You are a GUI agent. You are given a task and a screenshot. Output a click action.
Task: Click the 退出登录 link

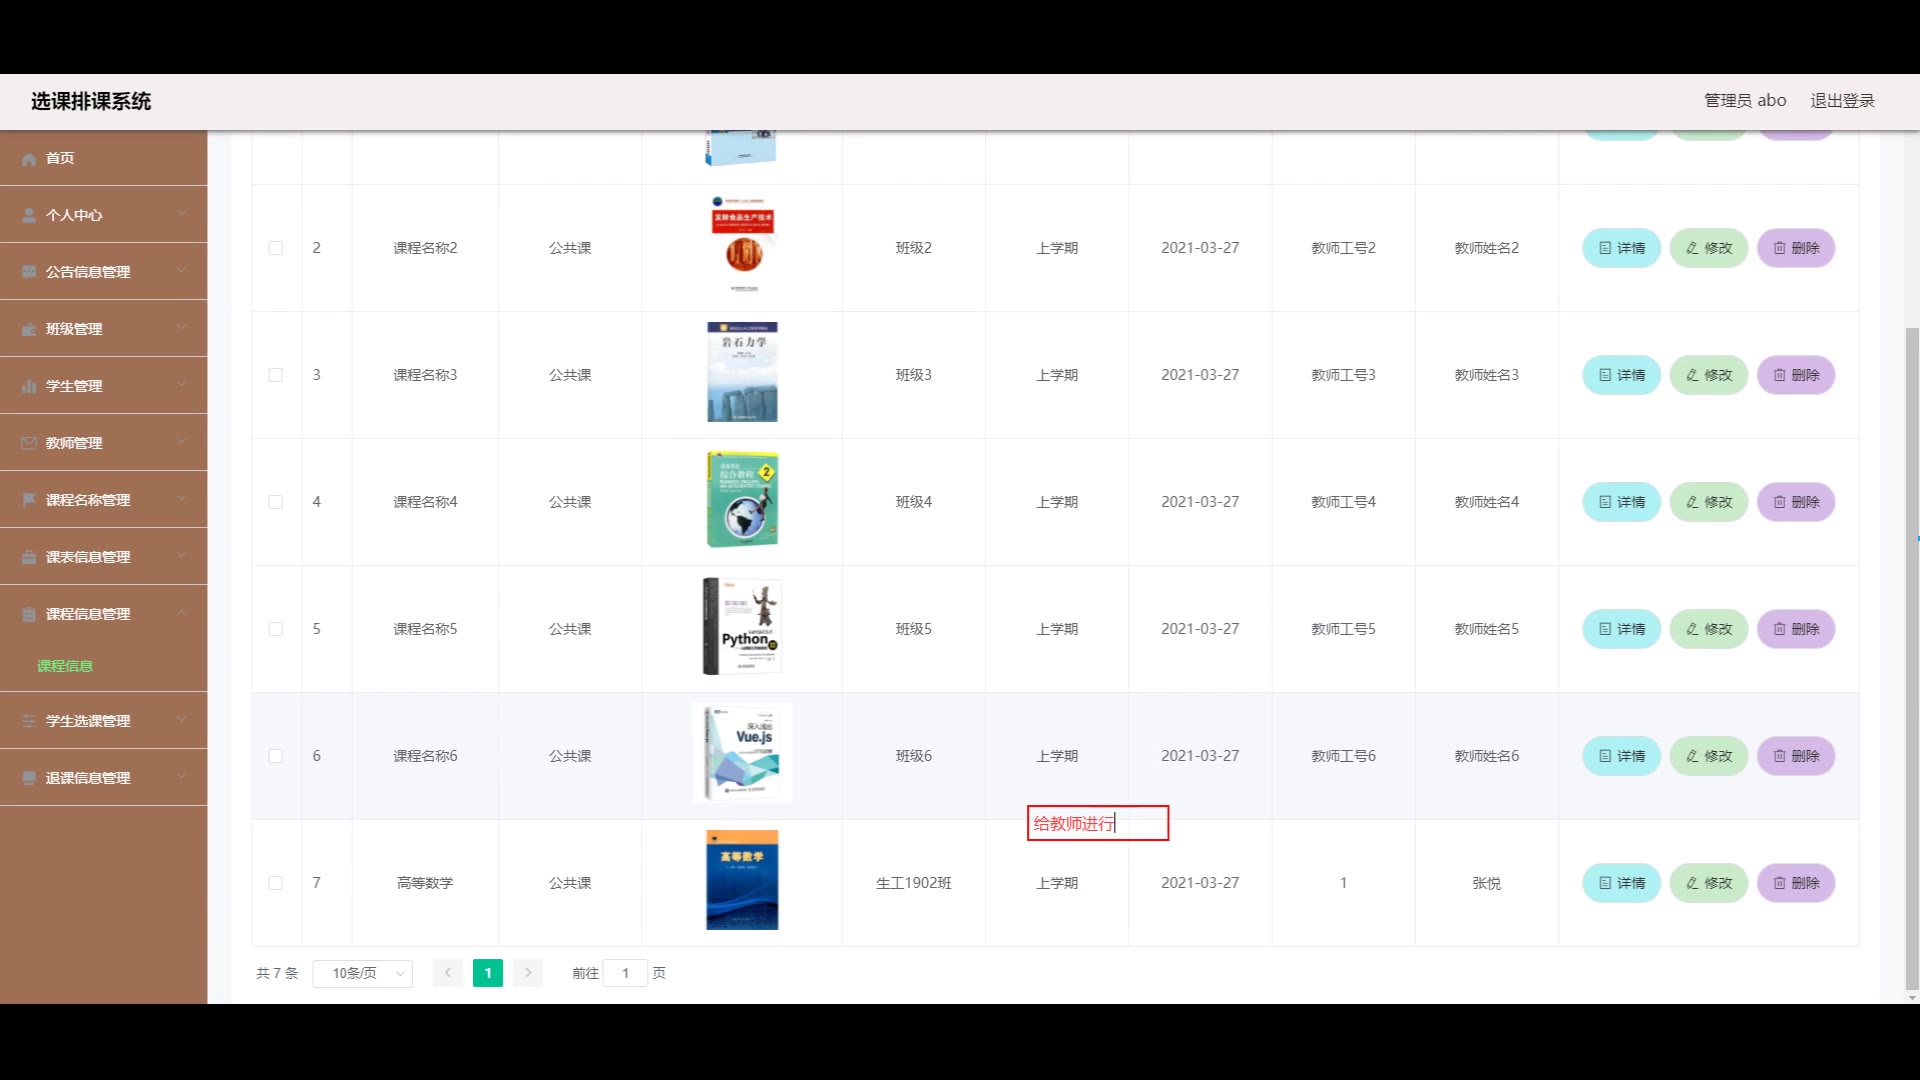coord(1842,101)
